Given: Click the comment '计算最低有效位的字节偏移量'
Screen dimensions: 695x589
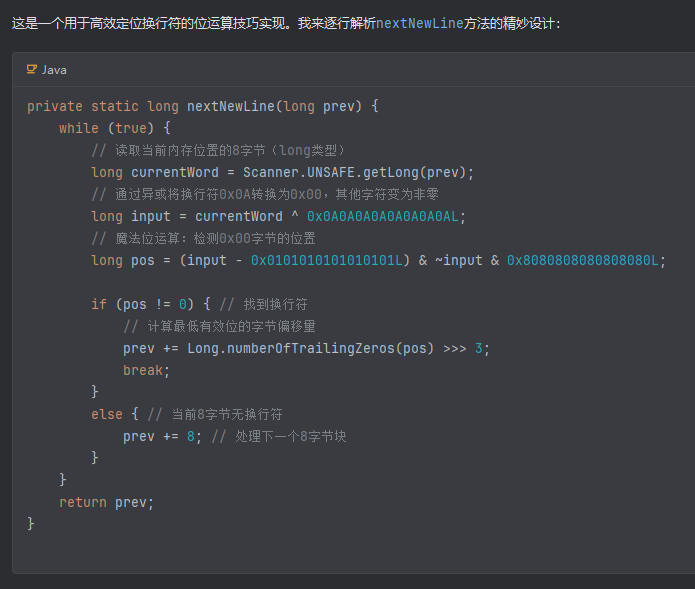Looking at the screenshot, I should pos(231,326).
